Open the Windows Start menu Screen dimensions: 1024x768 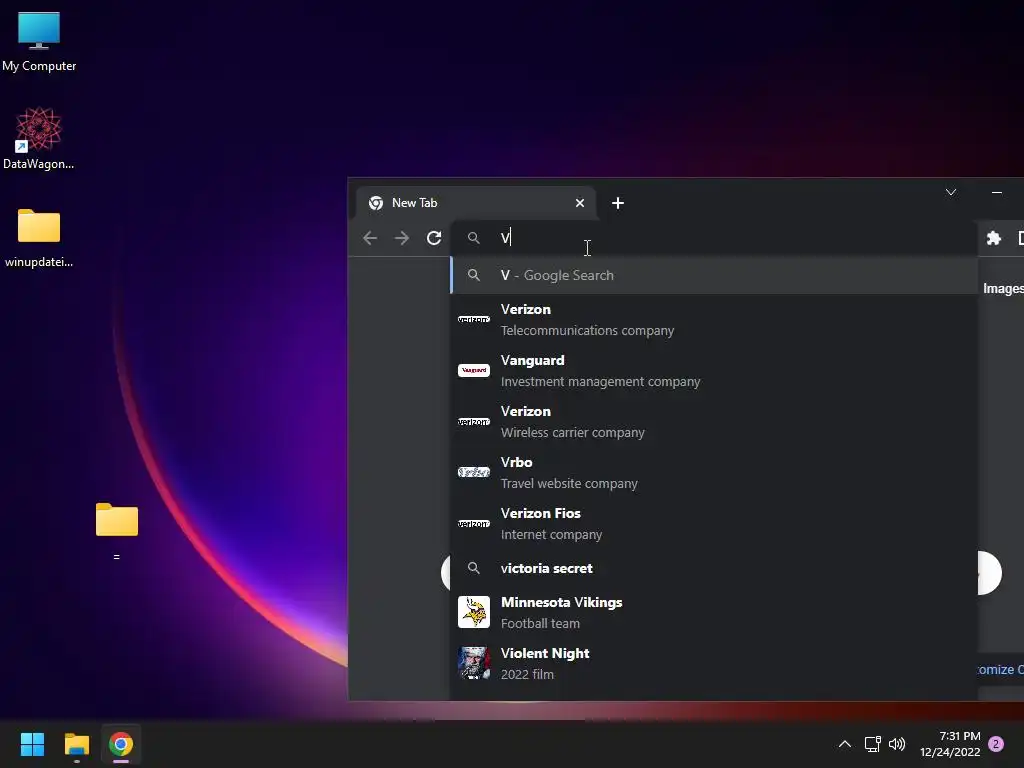pos(32,744)
